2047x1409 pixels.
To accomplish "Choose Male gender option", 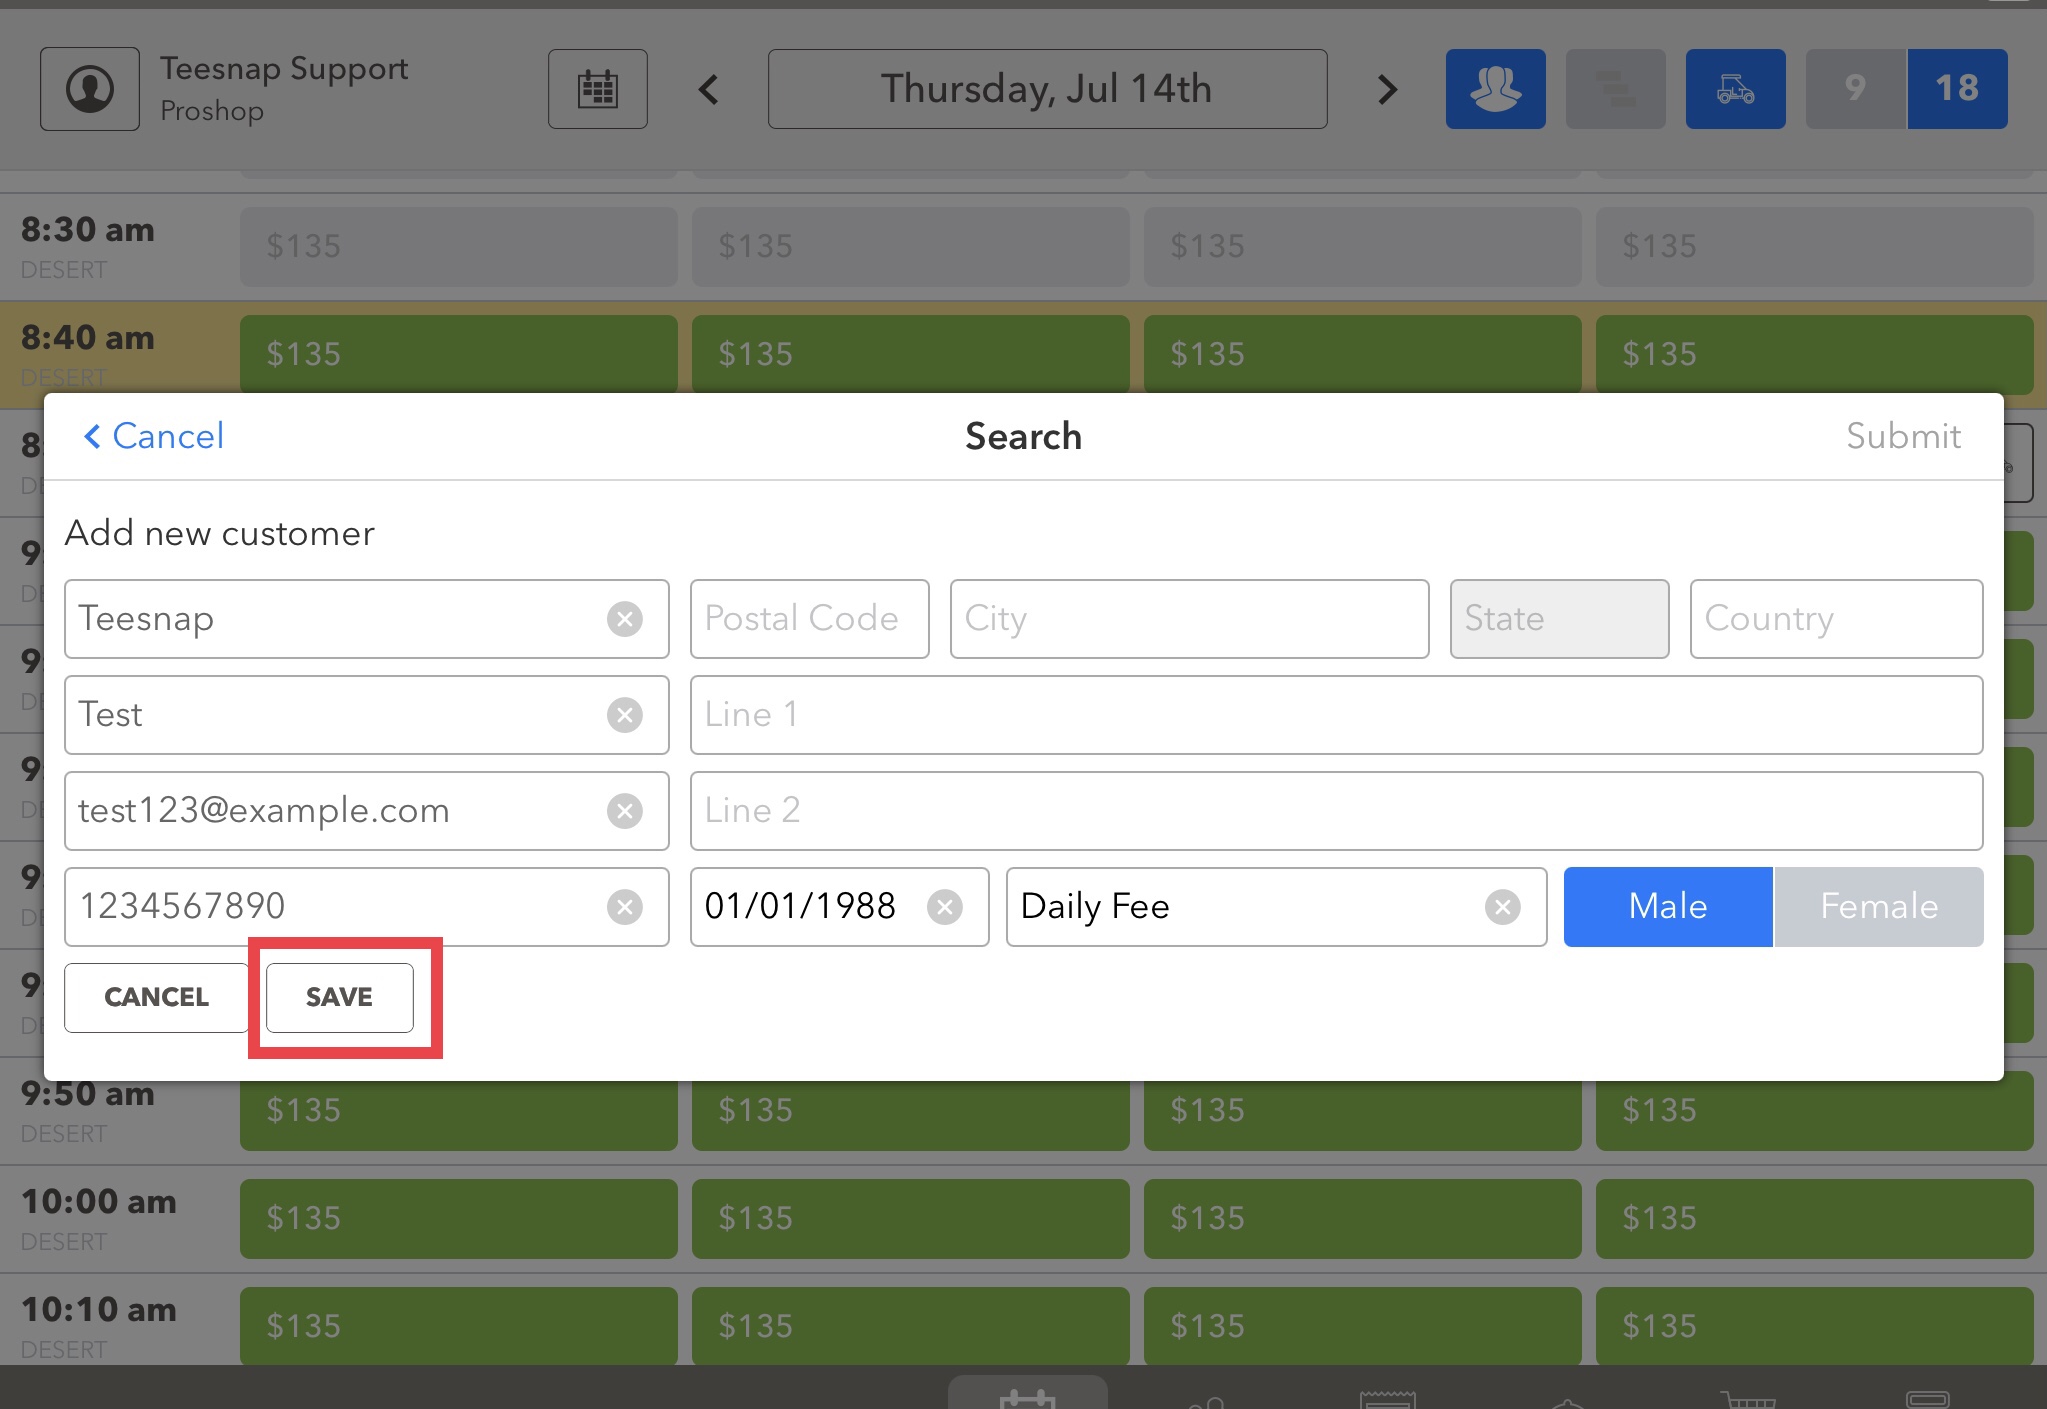I will pyautogui.click(x=1668, y=907).
